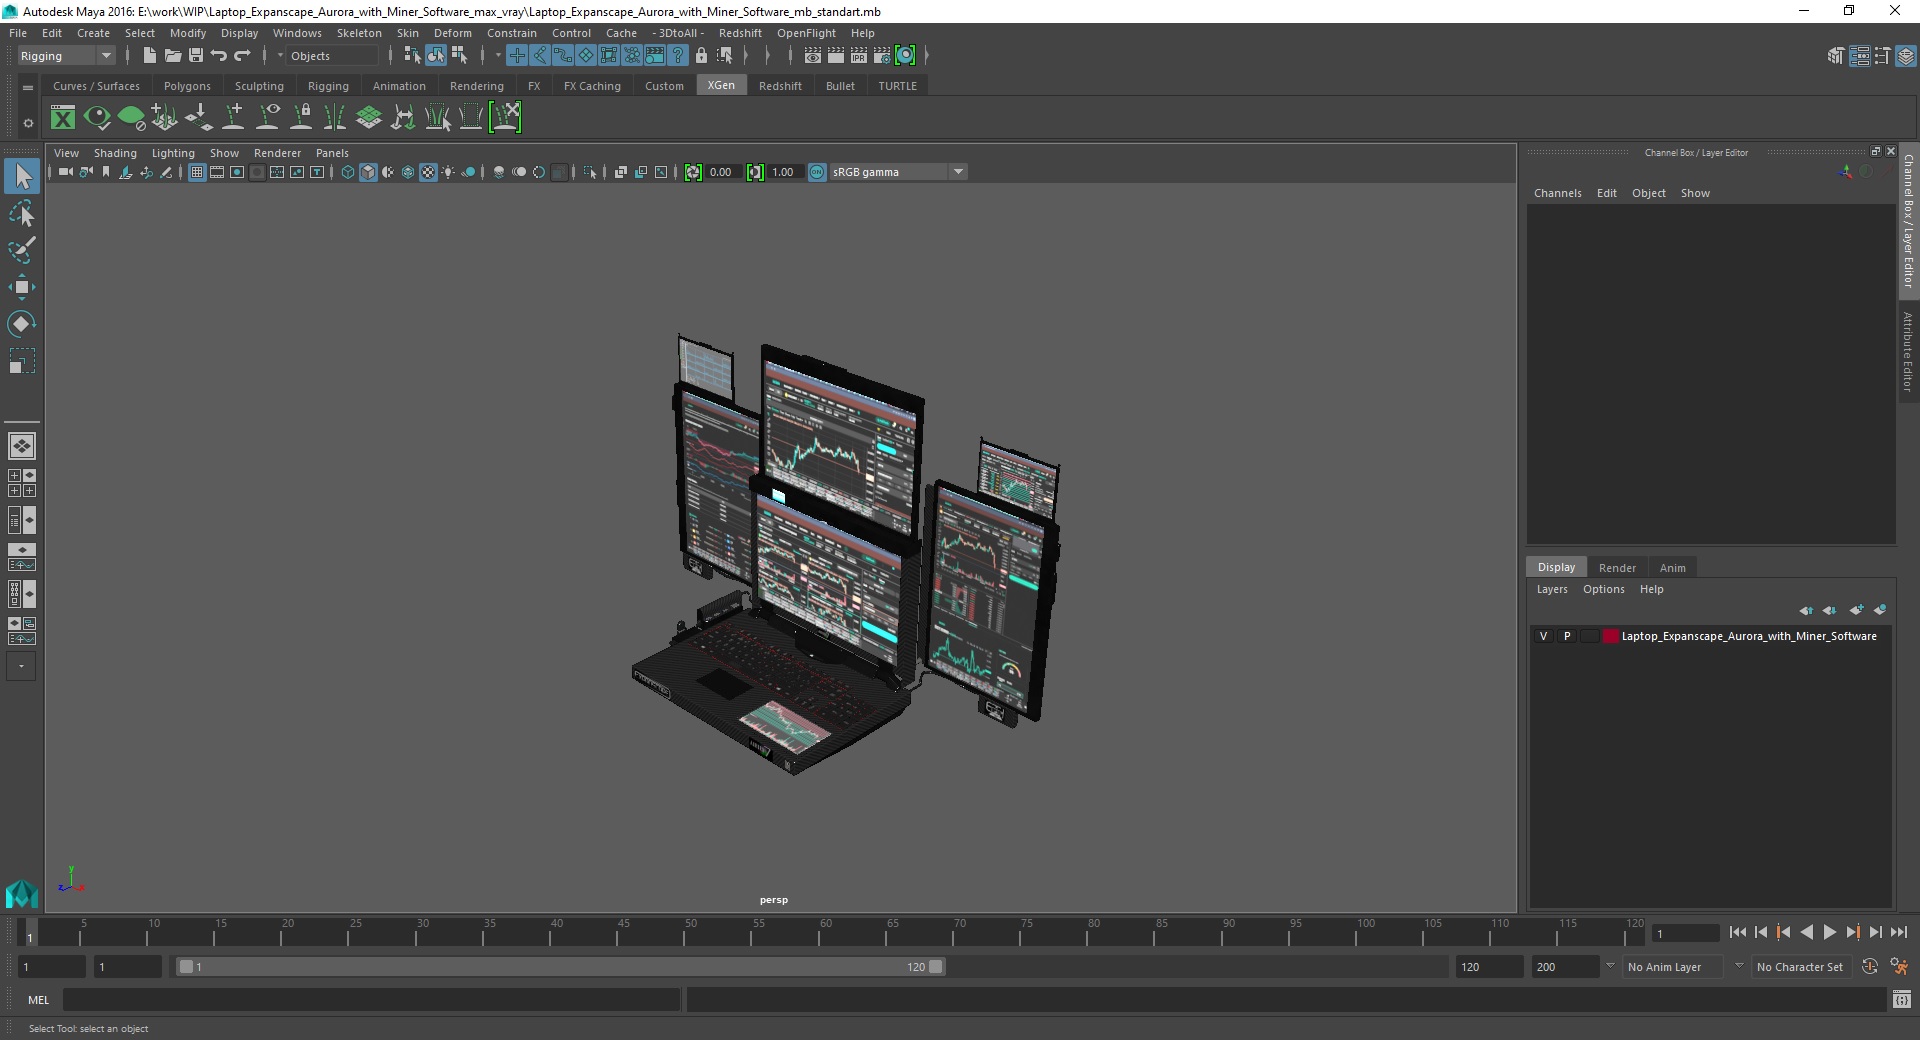Click the XGen lock guide shelf icon
The height and width of the screenshot is (1040, 1920).
(301, 118)
